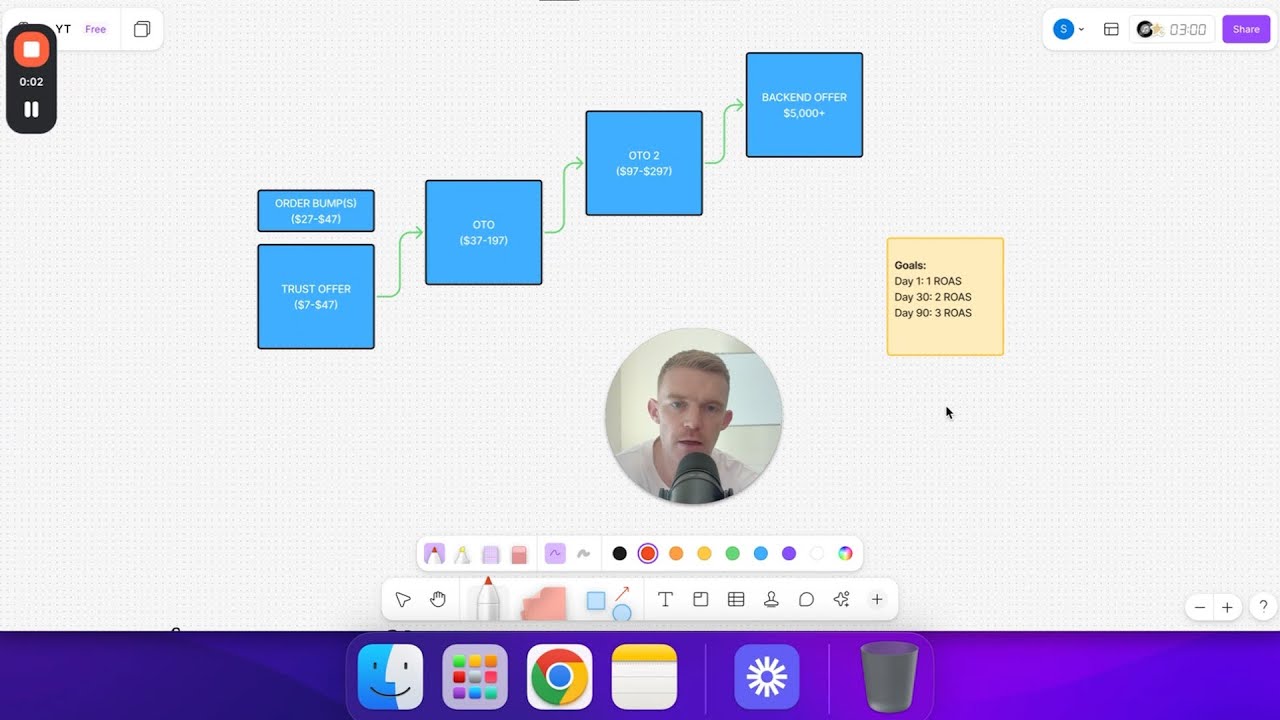Image resolution: width=1280 pixels, height=720 pixels.
Task: Select the connector arrow tool
Action: (x=622, y=593)
